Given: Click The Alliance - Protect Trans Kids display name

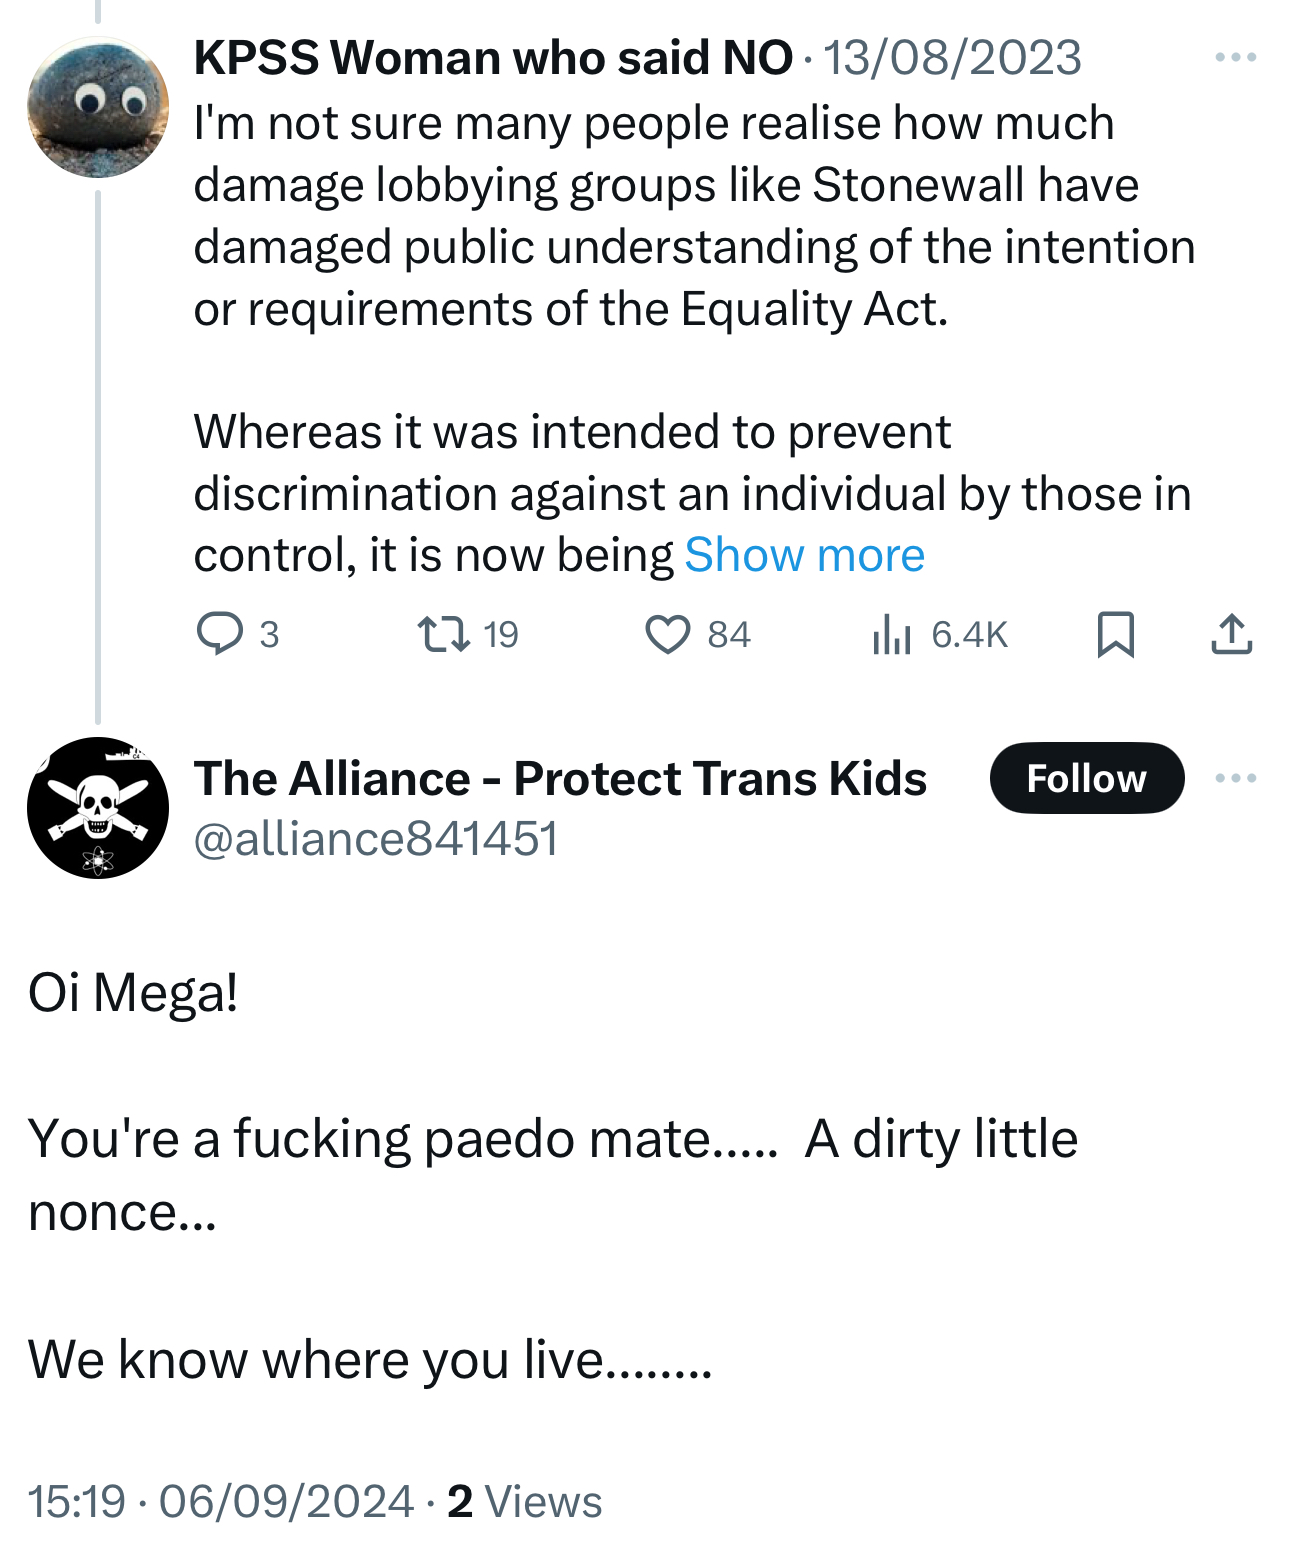Looking at the screenshot, I should tap(560, 778).
